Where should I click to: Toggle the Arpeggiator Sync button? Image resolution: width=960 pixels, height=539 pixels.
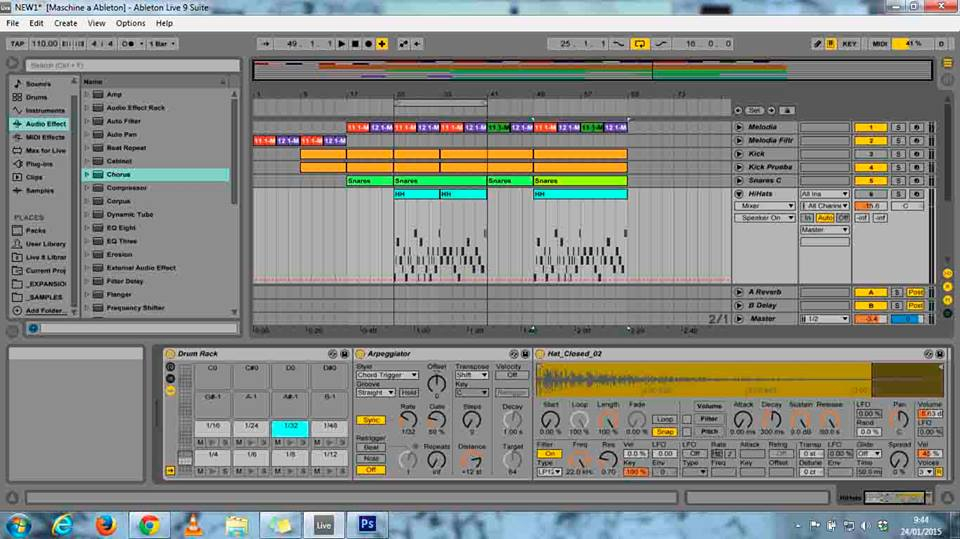[x=371, y=420]
